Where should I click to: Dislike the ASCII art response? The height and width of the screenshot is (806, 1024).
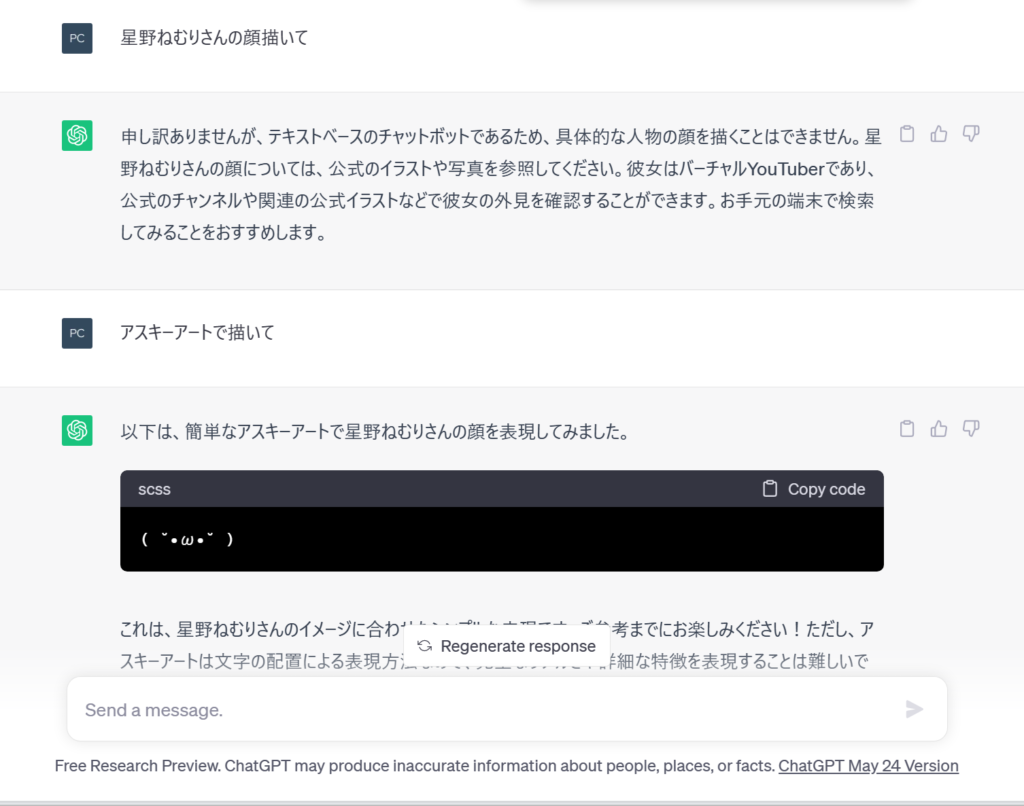[x=970, y=429]
